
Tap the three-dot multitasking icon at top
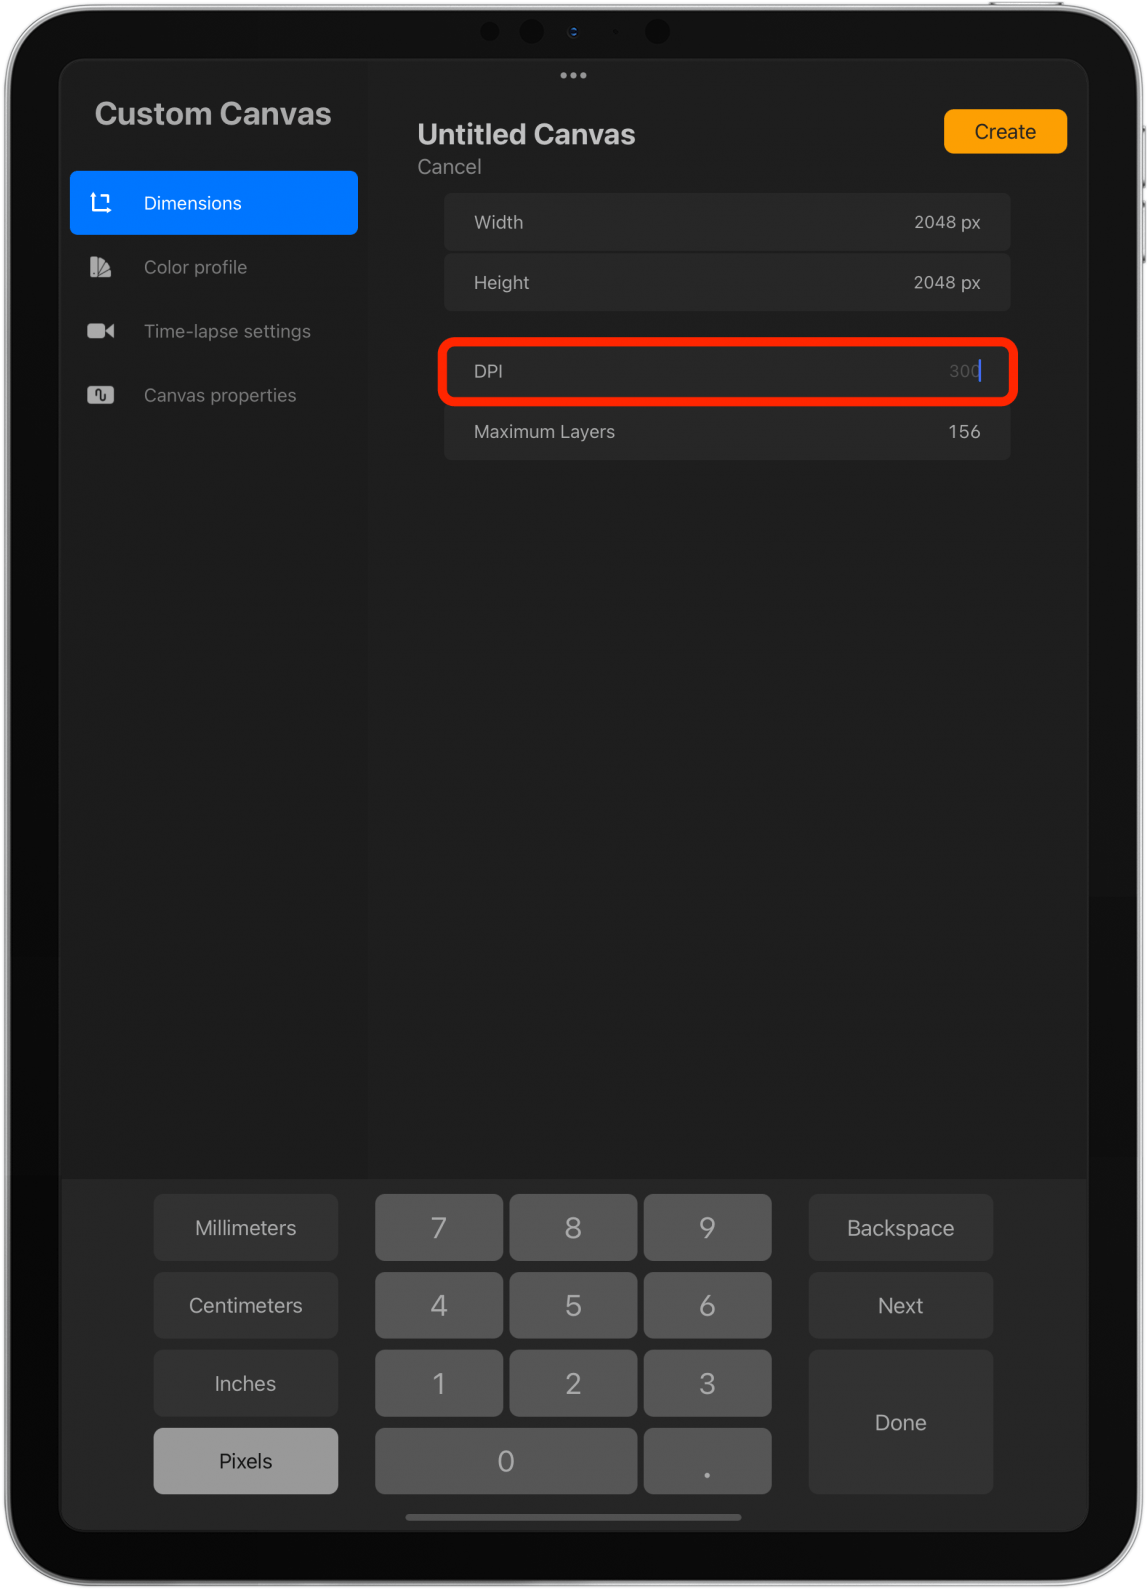[573, 75]
